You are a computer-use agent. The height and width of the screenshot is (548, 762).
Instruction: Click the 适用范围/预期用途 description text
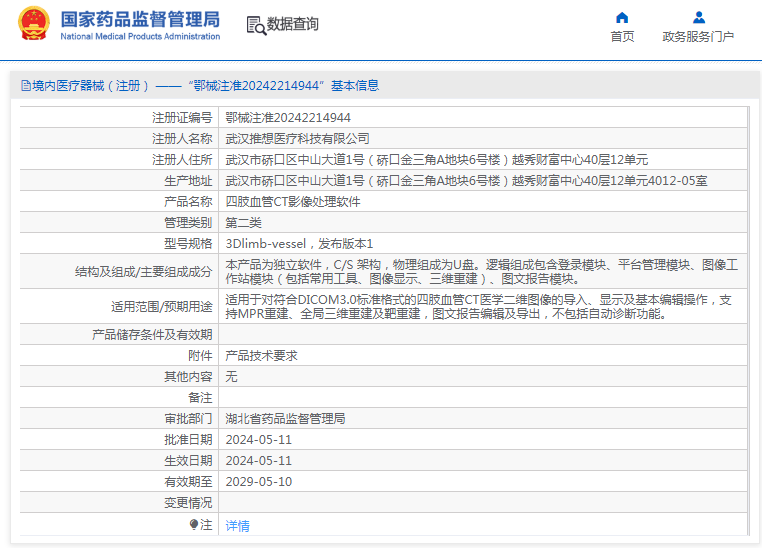click(478, 307)
